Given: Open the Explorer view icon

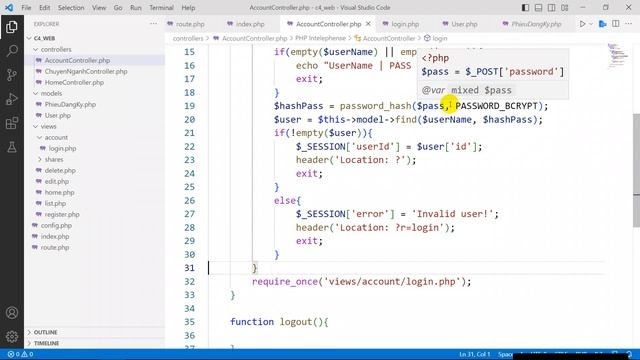Looking at the screenshot, I should point(11,27).
